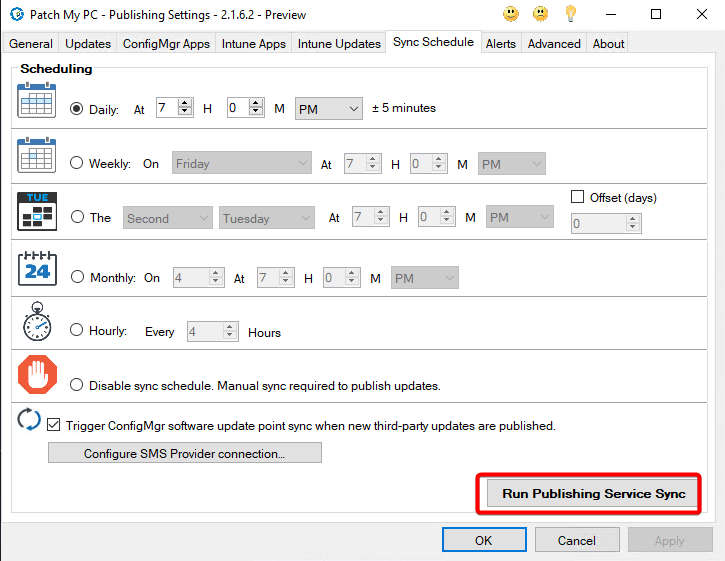This screenshot has width=725, height=561.
Task: Click the Apply button
Action: [670, 540]
